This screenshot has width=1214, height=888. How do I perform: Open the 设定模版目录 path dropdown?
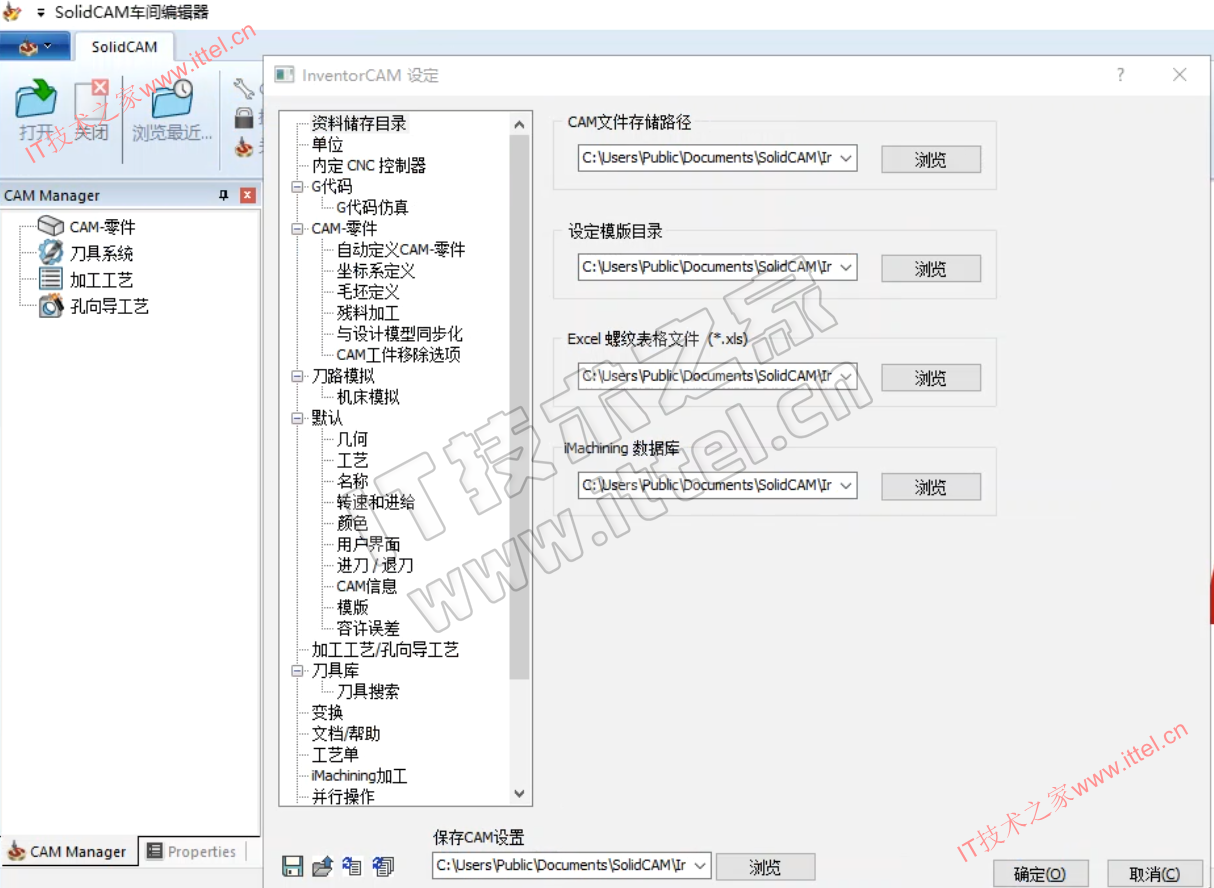coord(846,267)
